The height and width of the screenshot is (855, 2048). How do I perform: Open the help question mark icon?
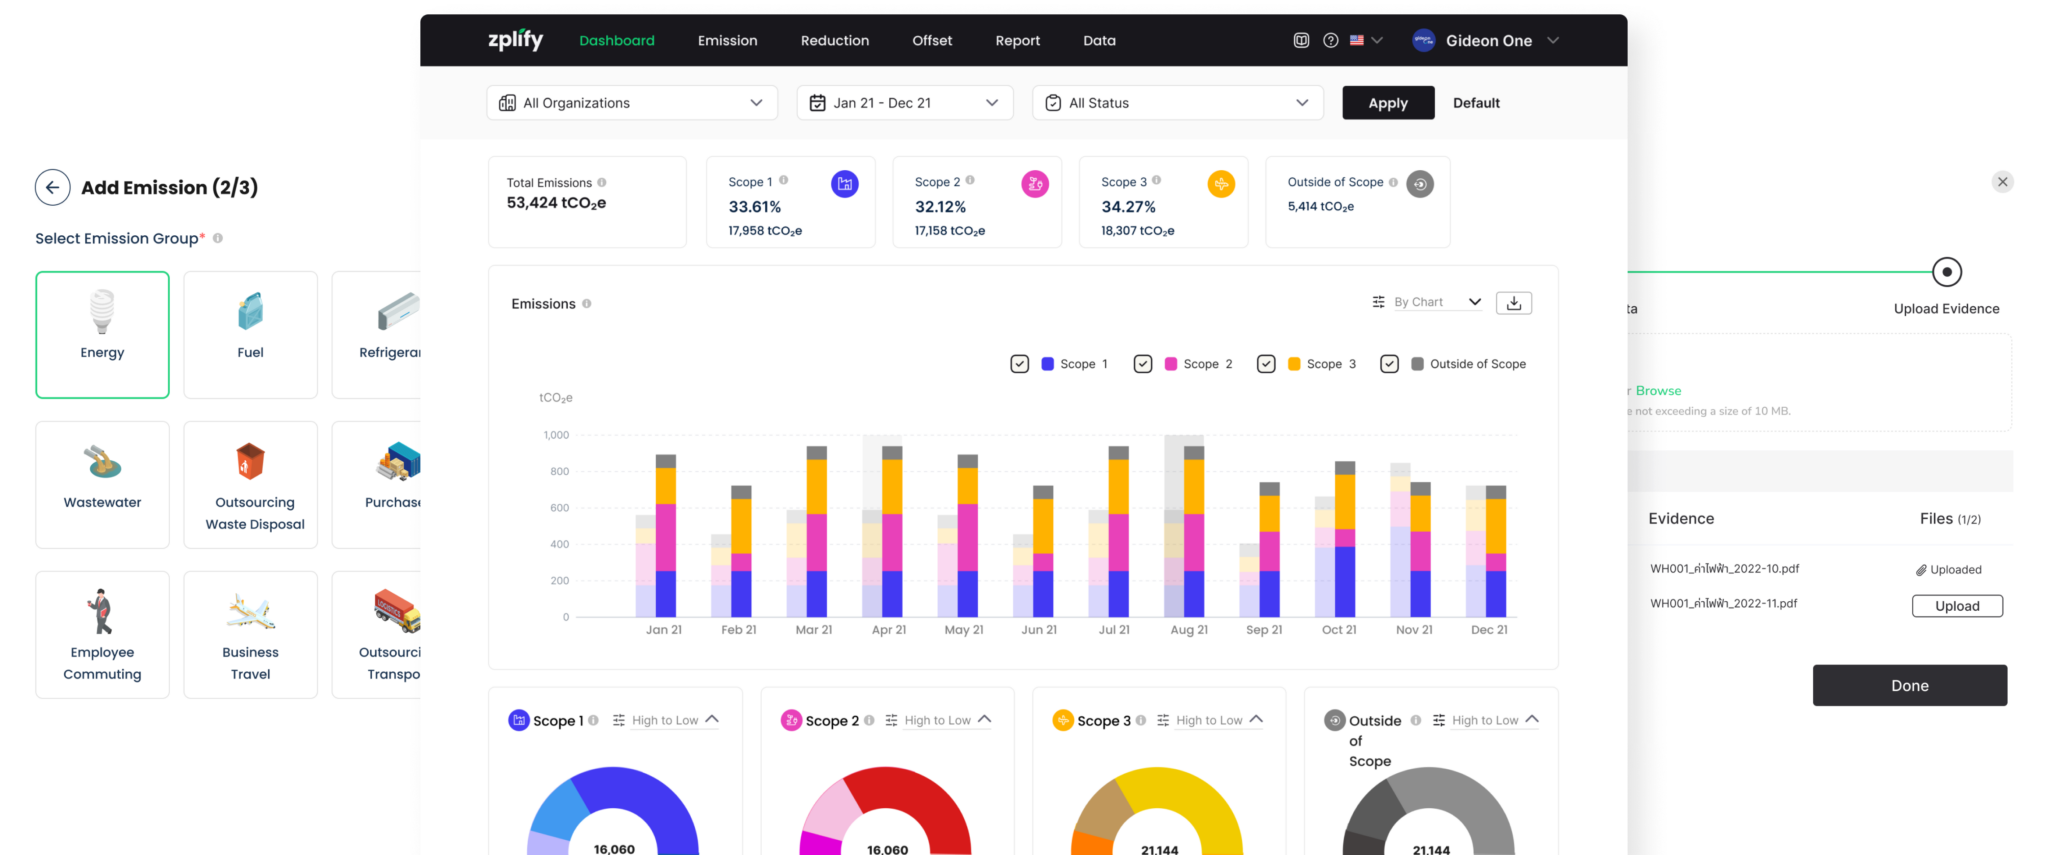click(1330, 41)
